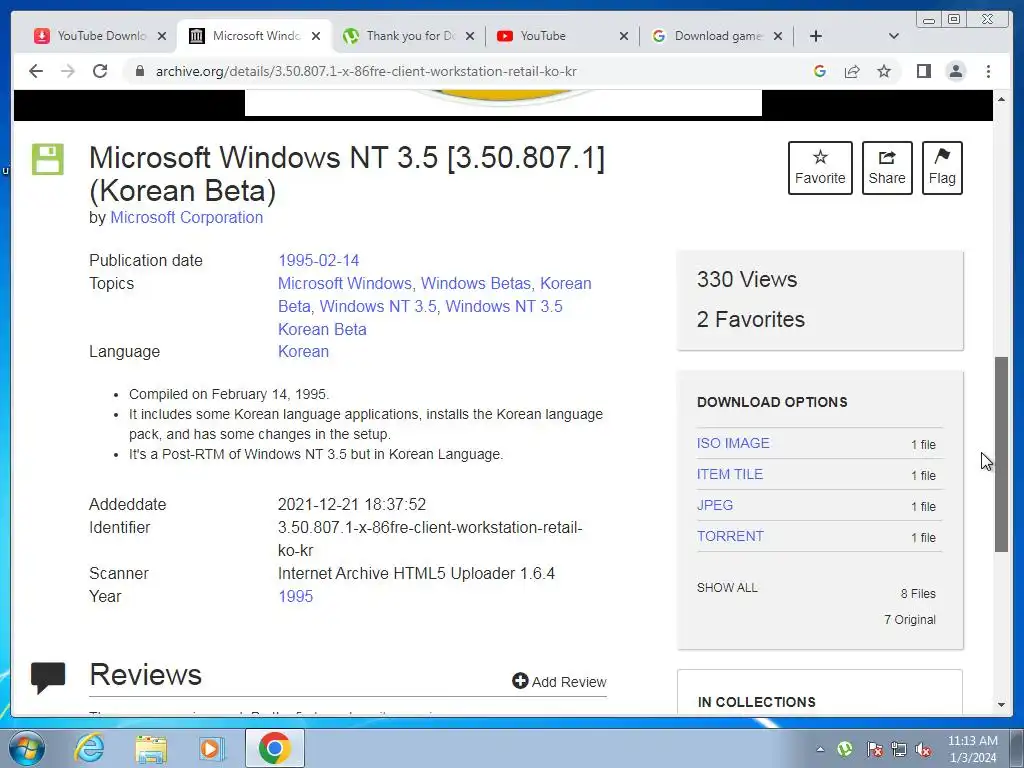Close the Download games tab

[778, 37]
